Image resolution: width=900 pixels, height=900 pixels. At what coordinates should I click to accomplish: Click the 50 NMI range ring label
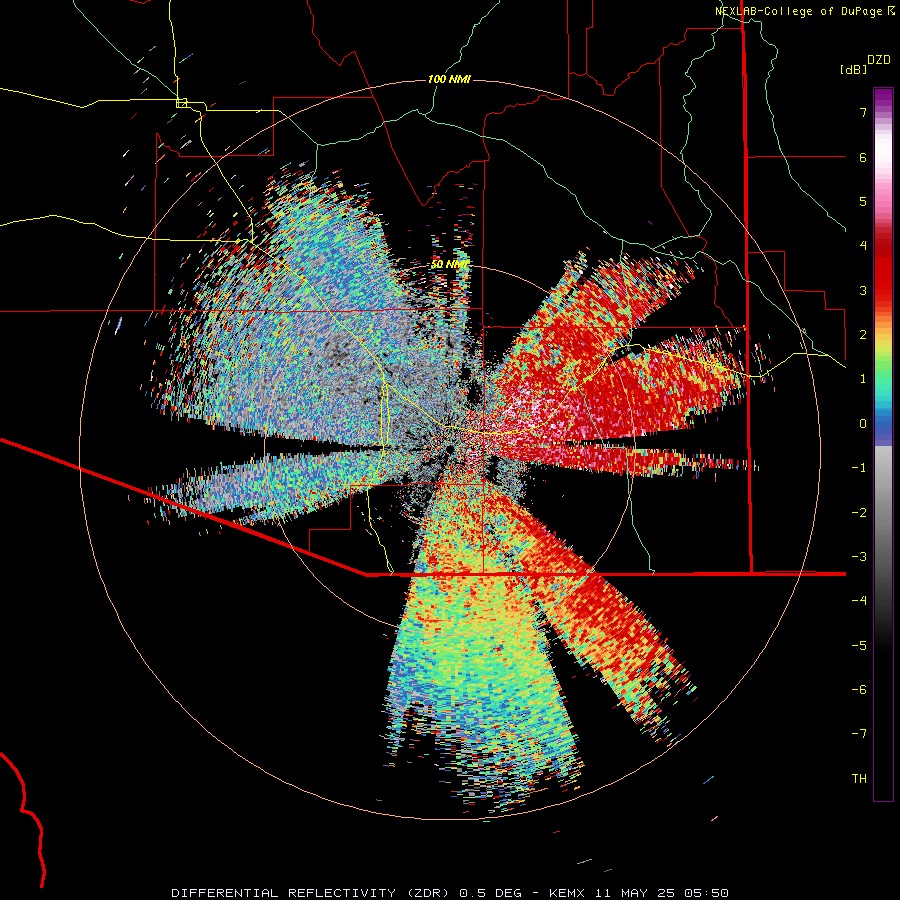click(x=449, y=265)
